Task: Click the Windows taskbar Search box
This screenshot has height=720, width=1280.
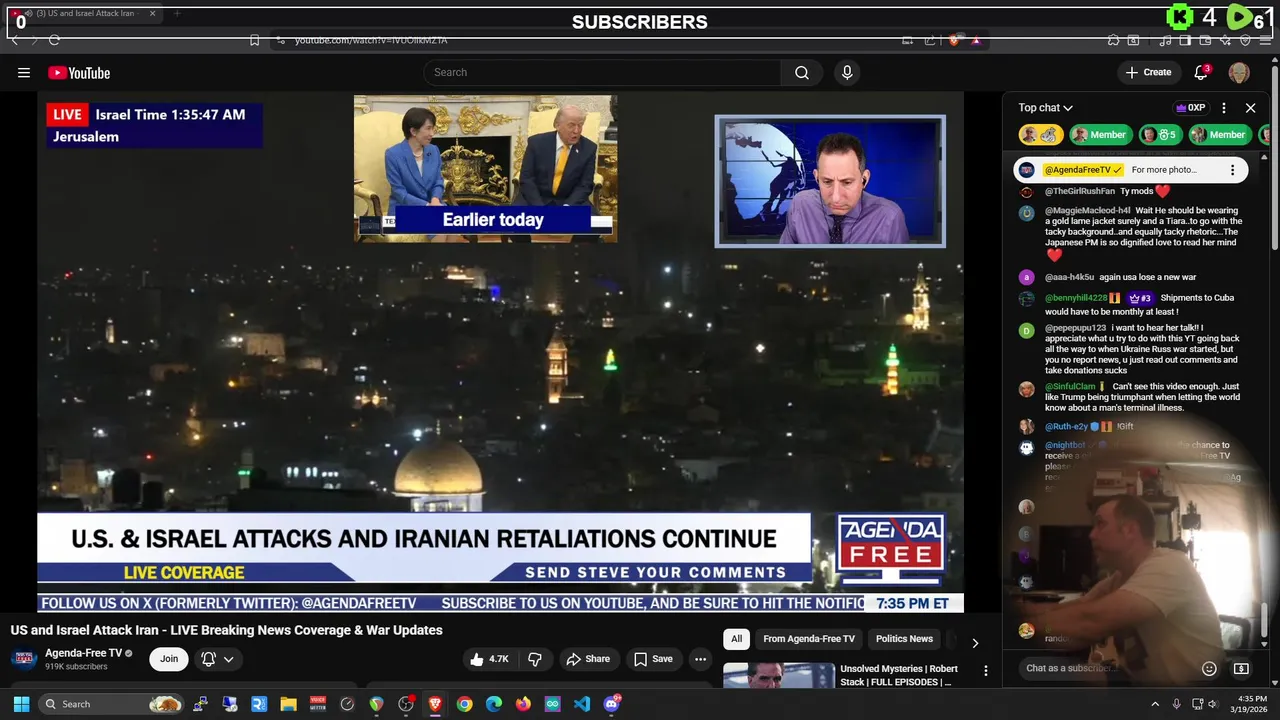Action: (x=112, y=704)
